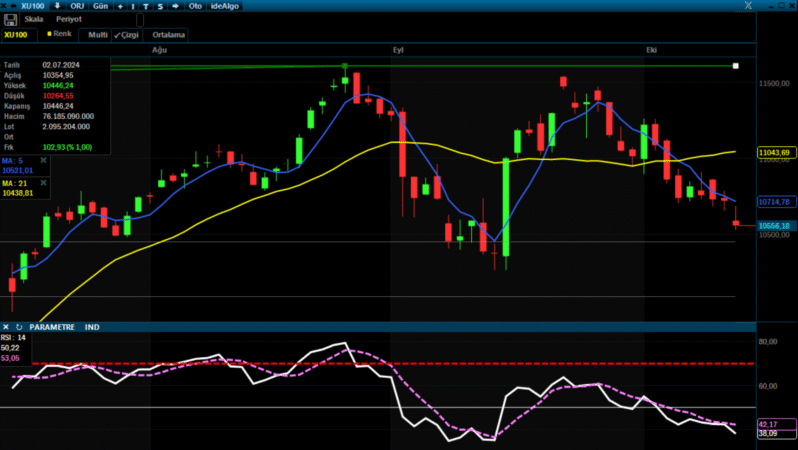The image size is (798, 450).
Task: Click the Renk color option
Action: coord(59,34)
